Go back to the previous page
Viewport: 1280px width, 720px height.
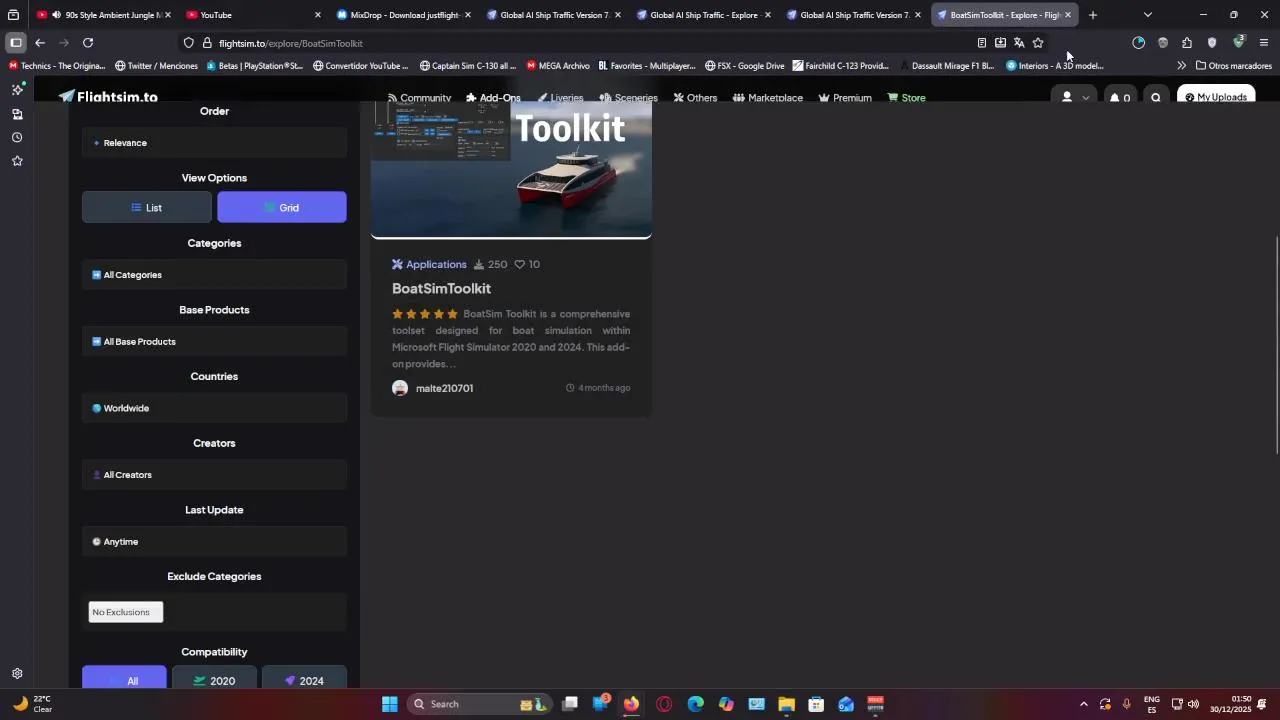[40, 43]
